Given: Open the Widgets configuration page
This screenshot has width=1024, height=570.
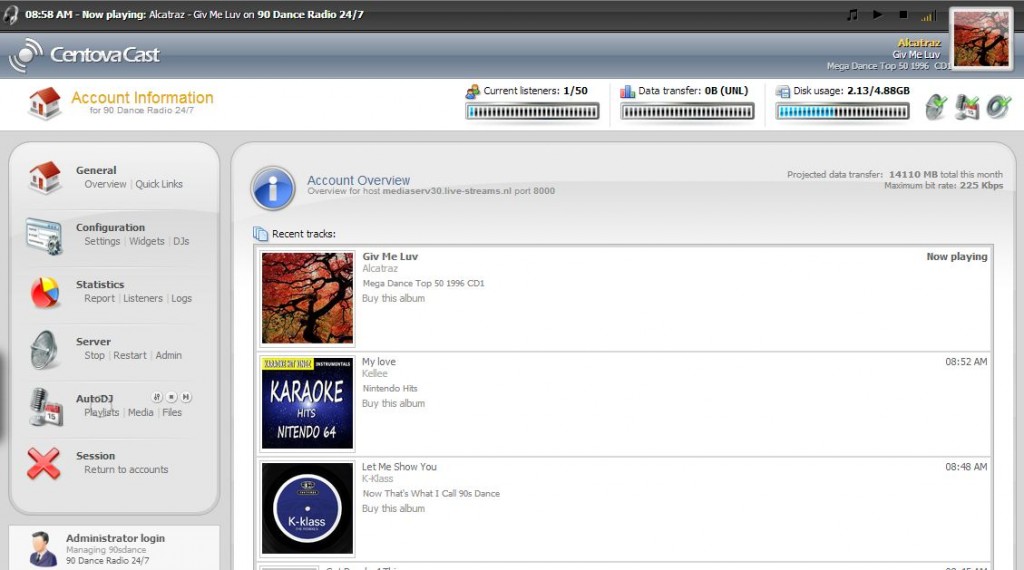Looking at the screenshot, I should [x=146, y=242].
